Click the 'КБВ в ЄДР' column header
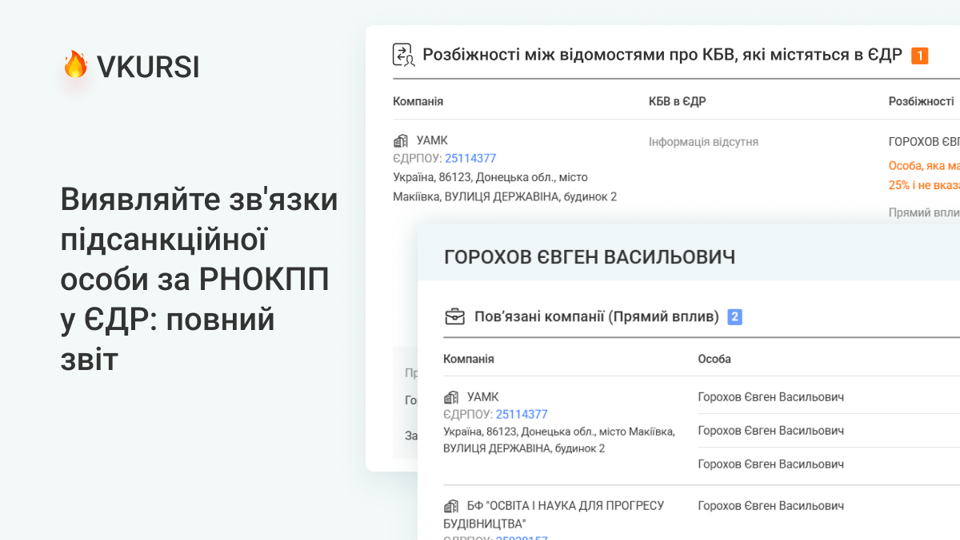 pos(677,101)
